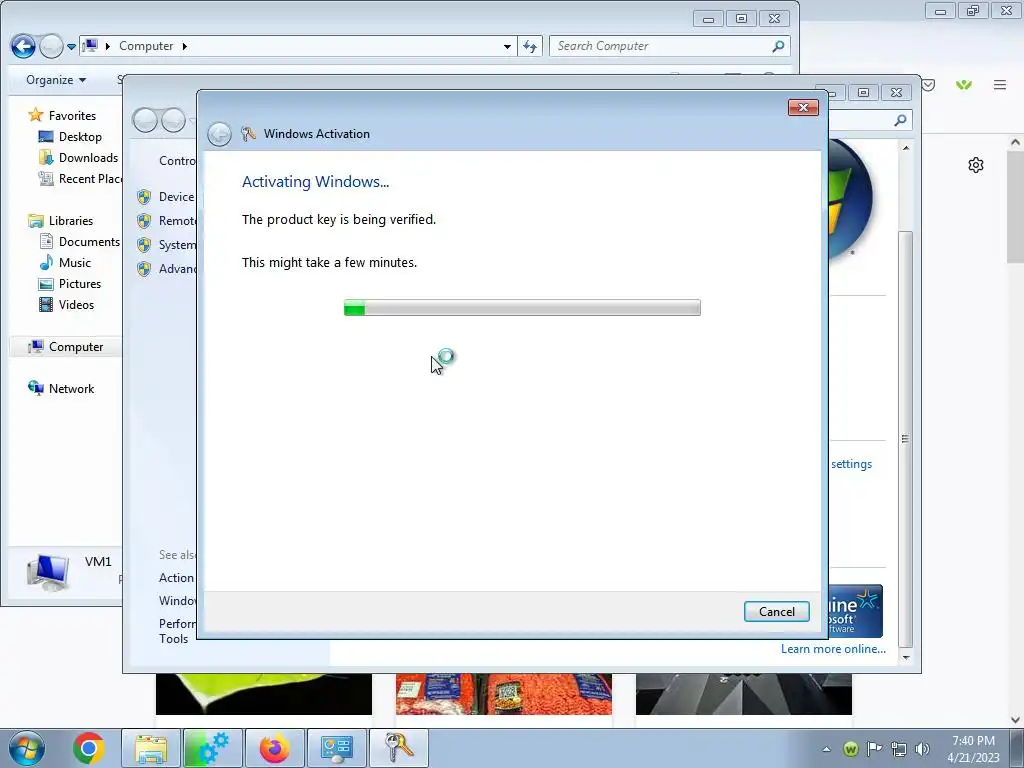Select Computer in navigation pane
The image size is (1024, 768).
tap(76, 347)
